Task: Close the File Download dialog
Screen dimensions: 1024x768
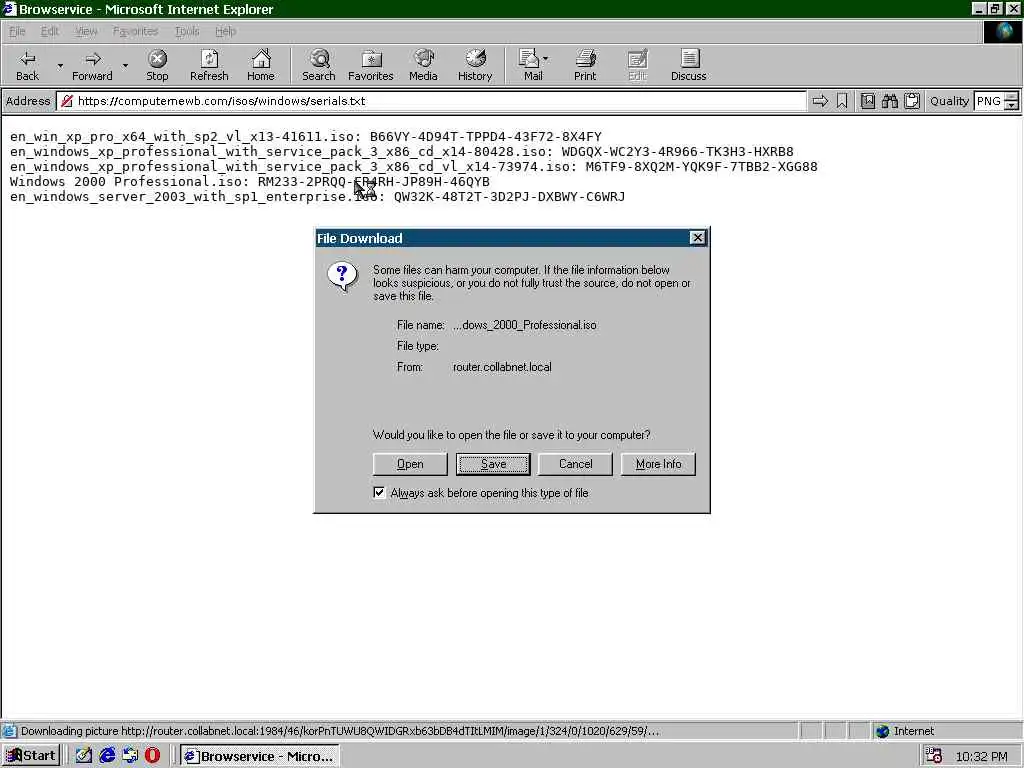Action: point(697,238)
